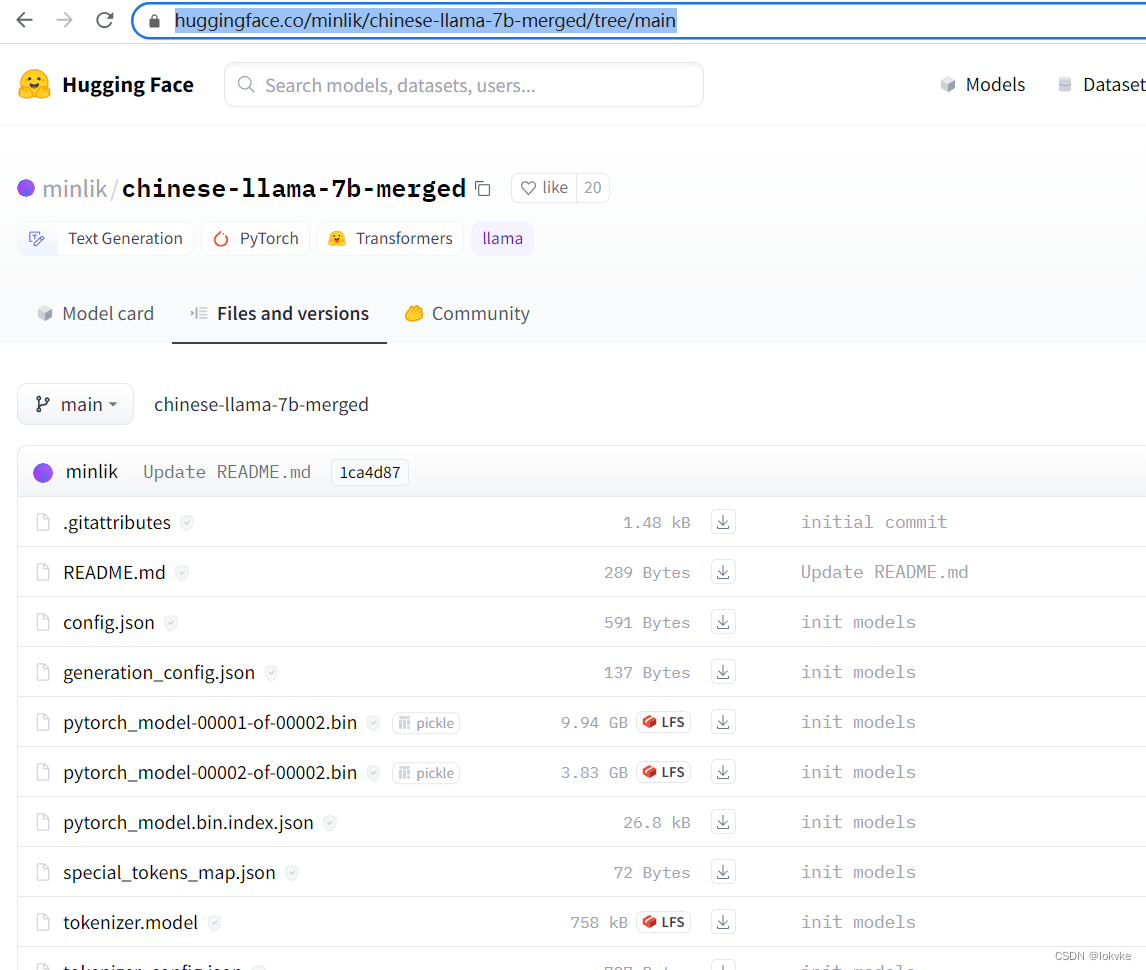Download the config.json file
This screenshot has height=970, width=1146.
click(x=723, y=622)
